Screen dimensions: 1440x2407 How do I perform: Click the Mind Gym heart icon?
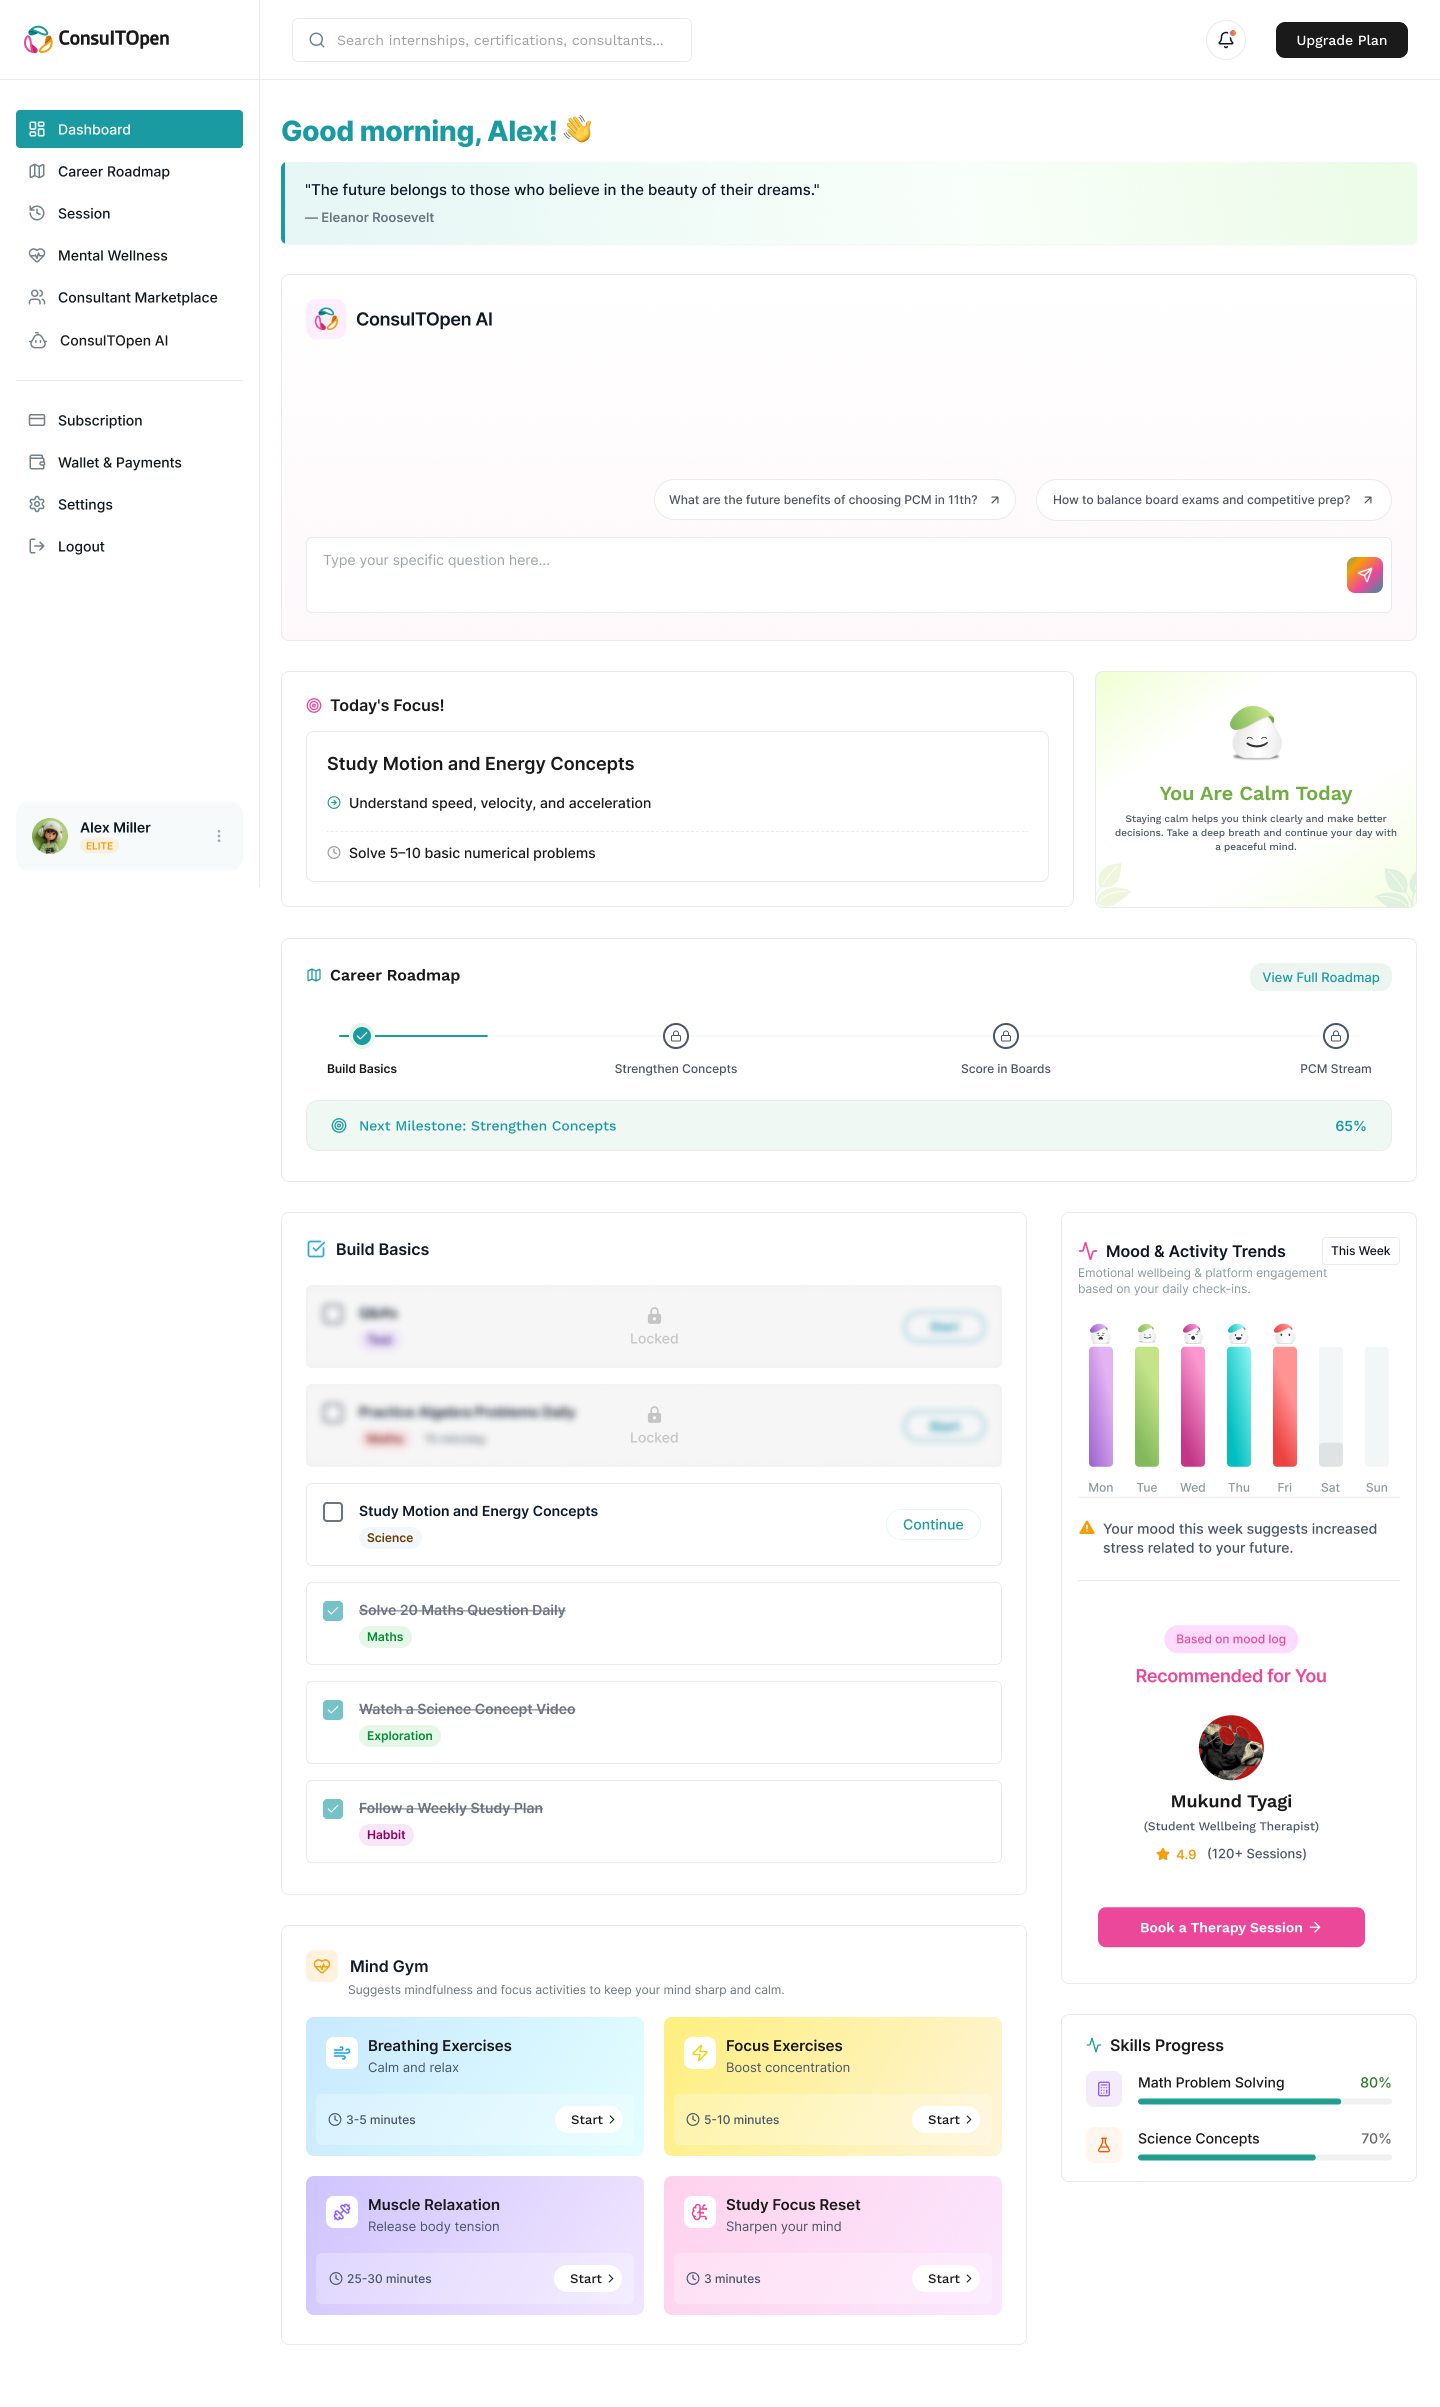click(x=322, y=1966)
